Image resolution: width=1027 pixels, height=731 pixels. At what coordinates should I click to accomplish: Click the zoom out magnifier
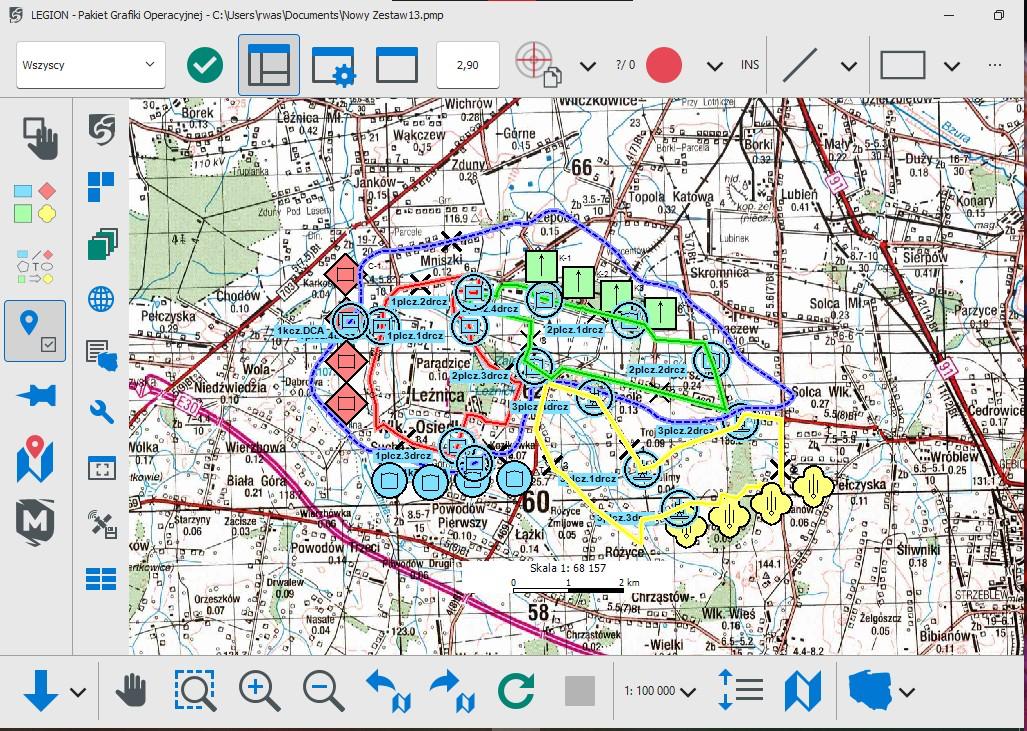[323, 690]
